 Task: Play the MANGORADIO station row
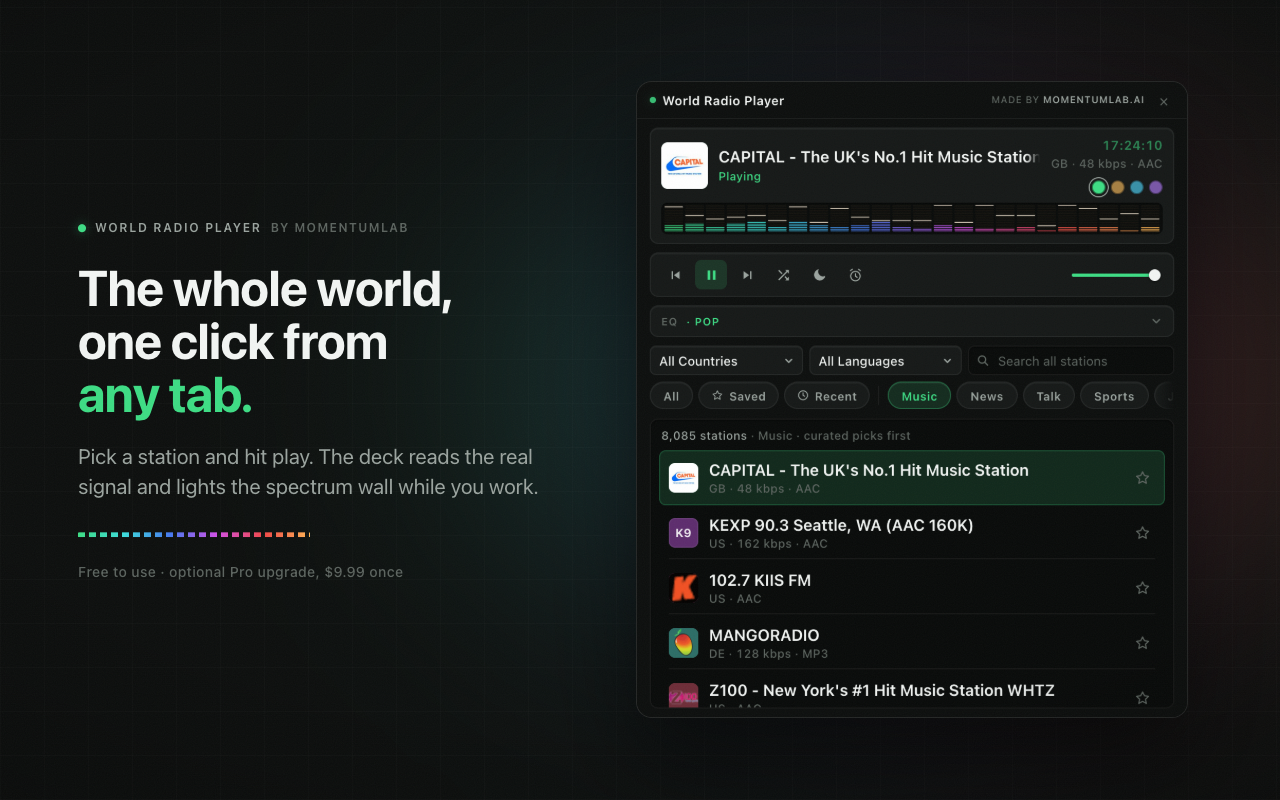point(911,643)
